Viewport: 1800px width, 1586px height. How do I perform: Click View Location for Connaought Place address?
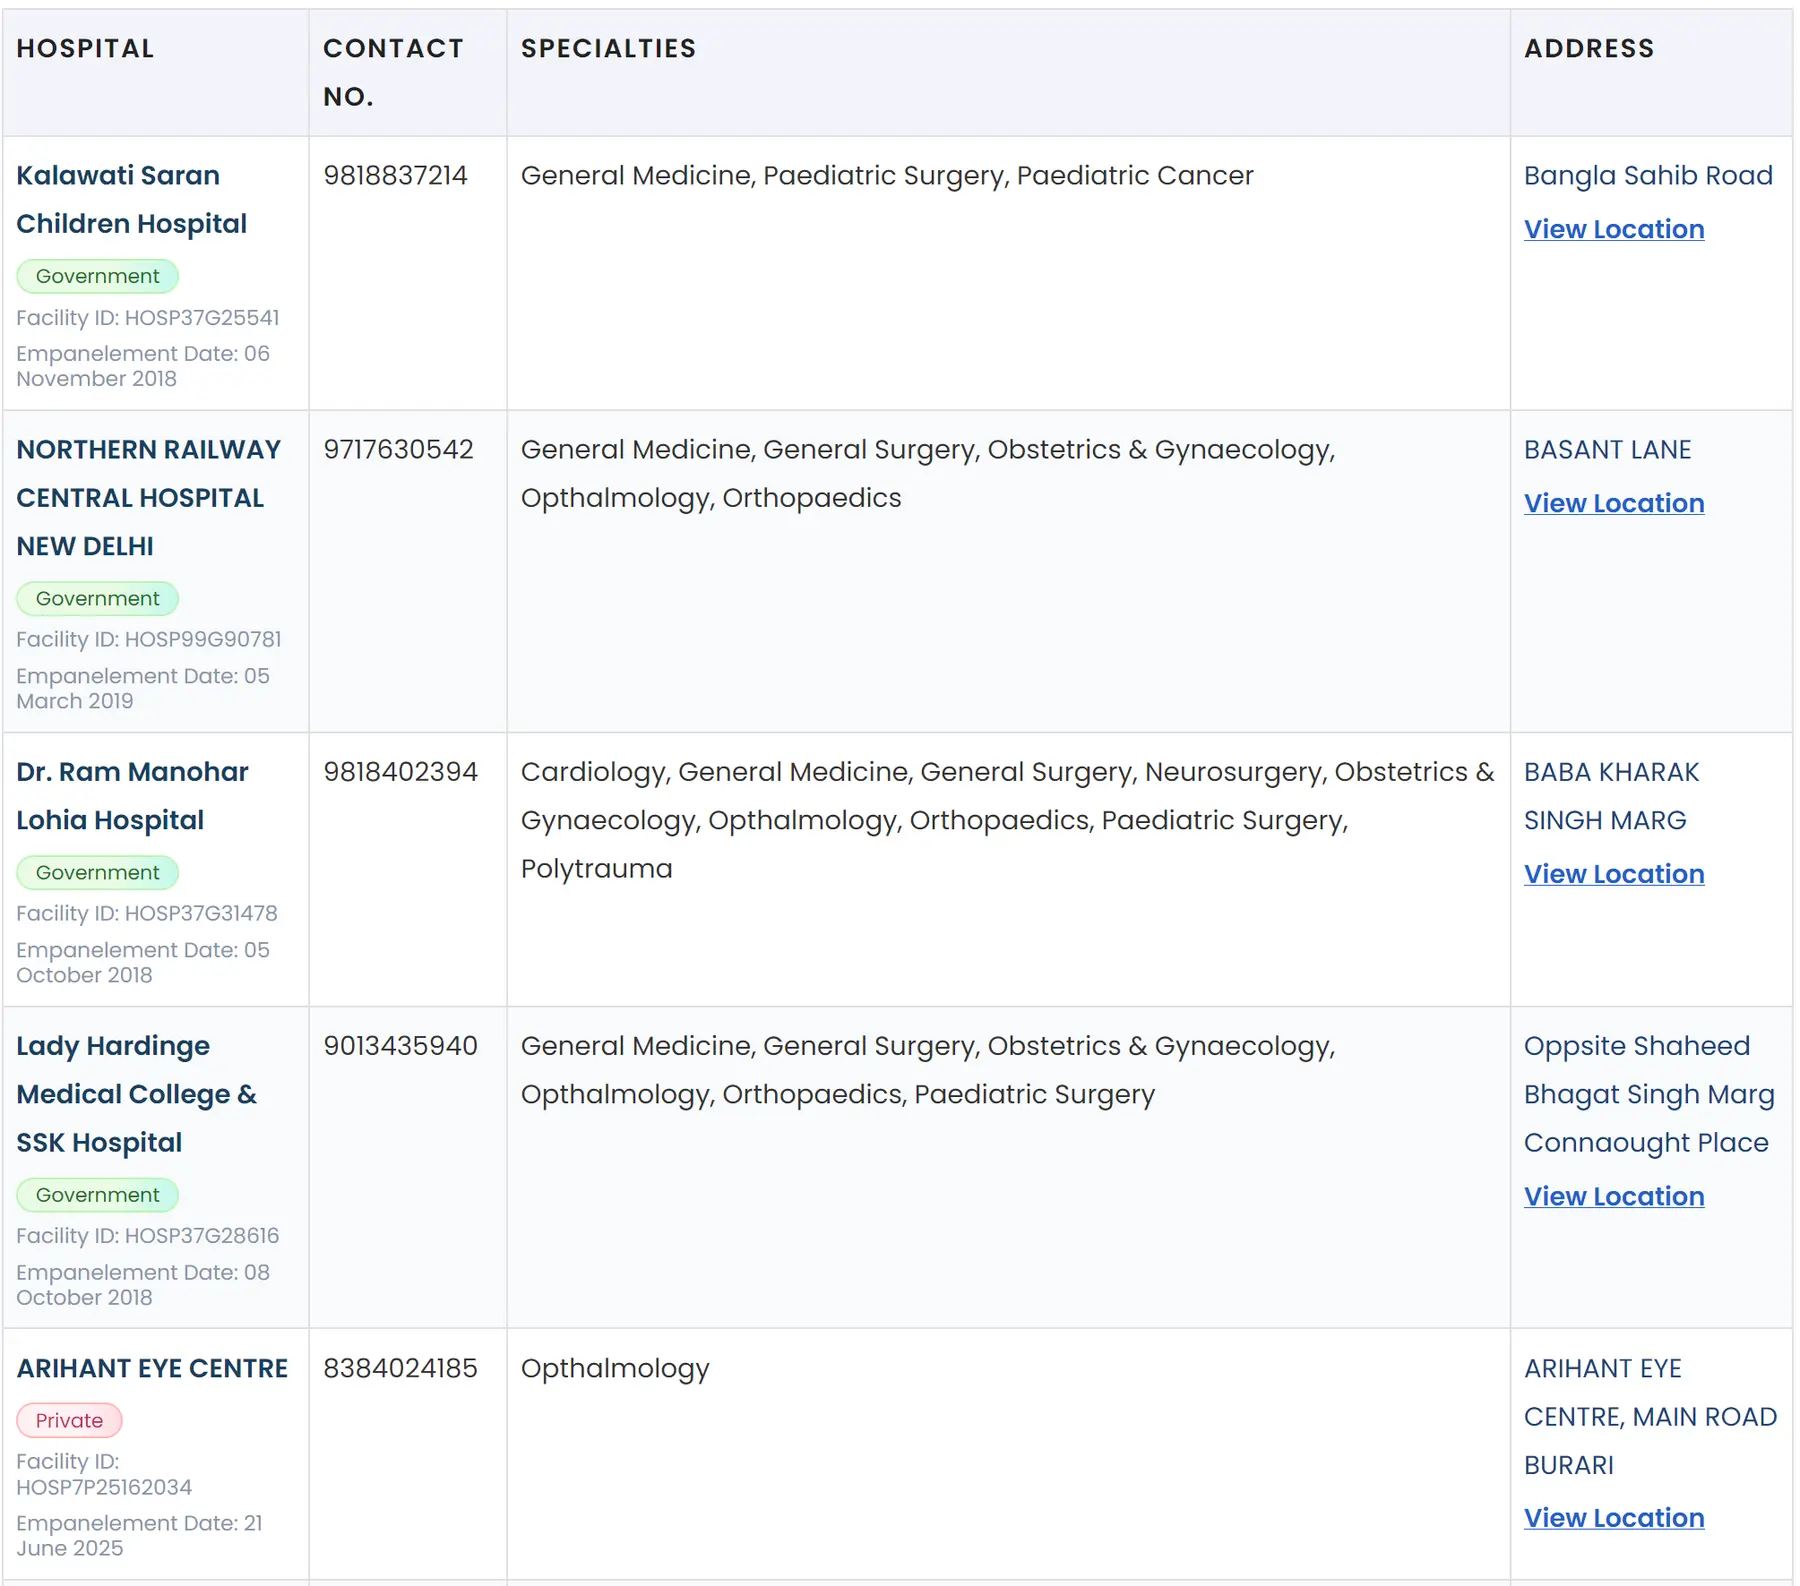click(1613, 1196)
